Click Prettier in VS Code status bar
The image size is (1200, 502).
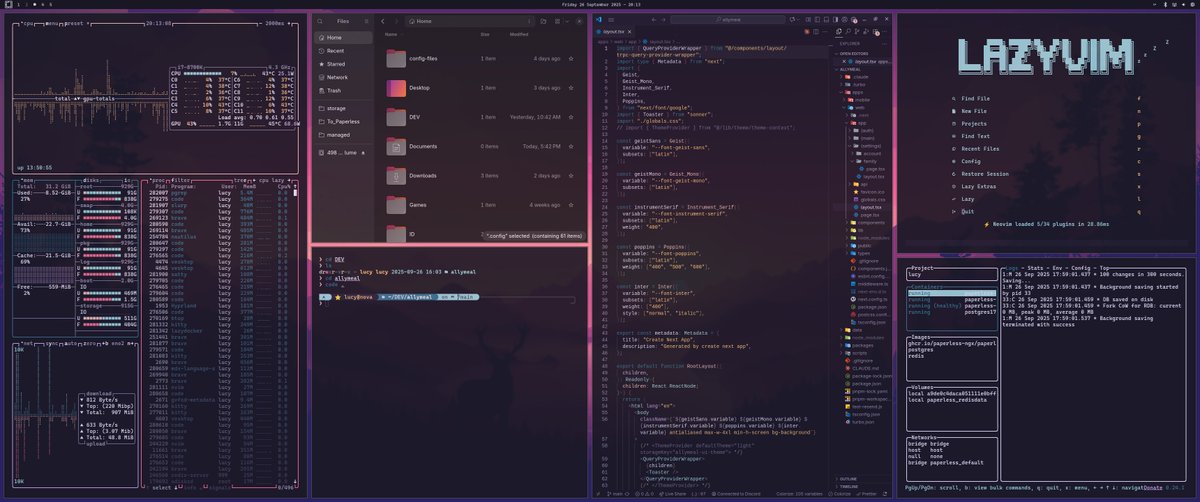point(867,494)
